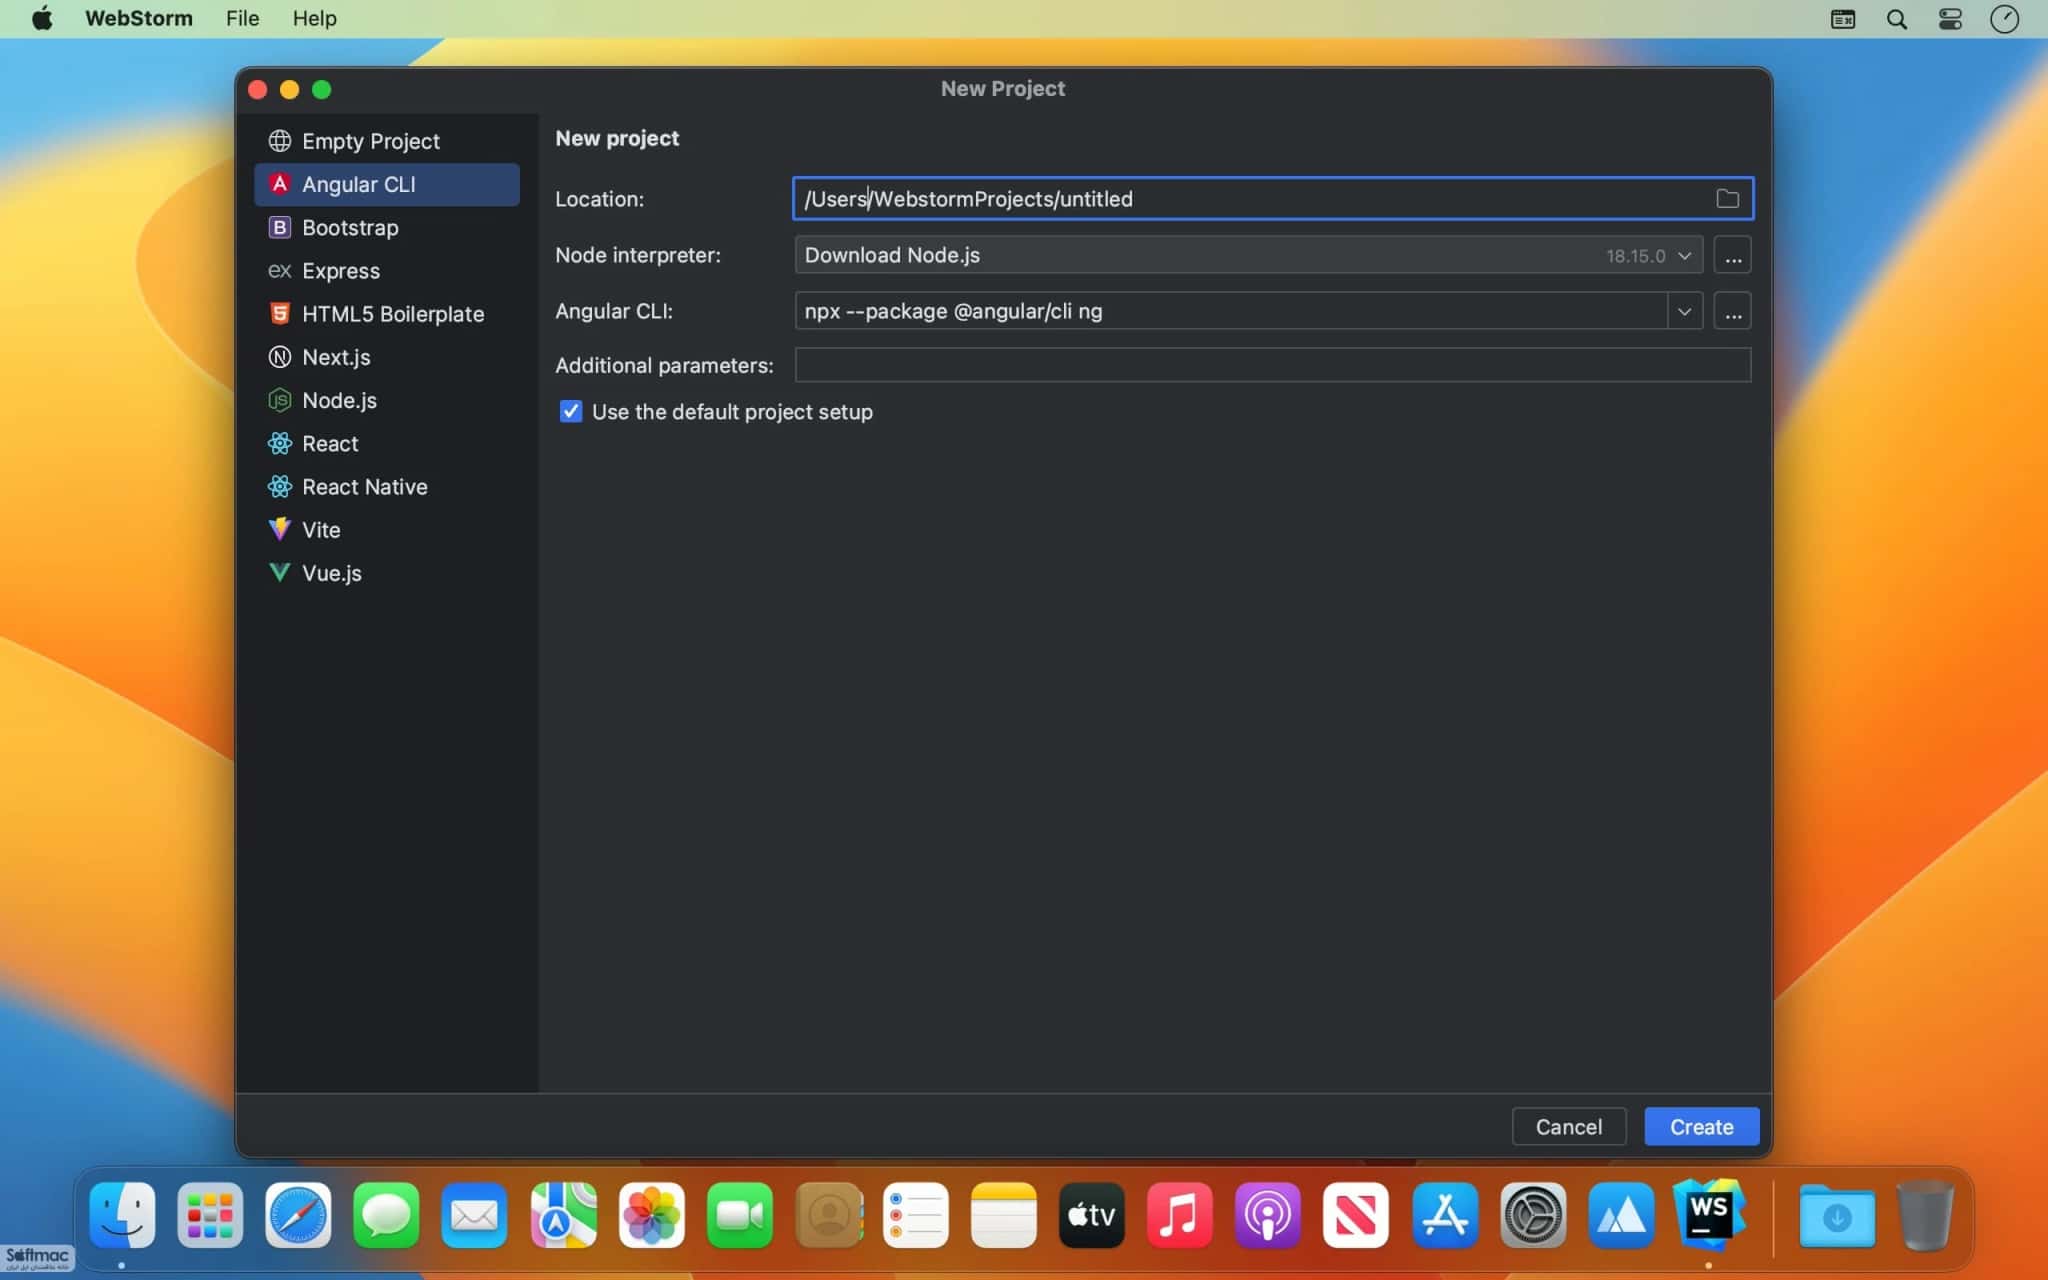
Task: Open Notes from the Dock
Action: (1004, 1215)
